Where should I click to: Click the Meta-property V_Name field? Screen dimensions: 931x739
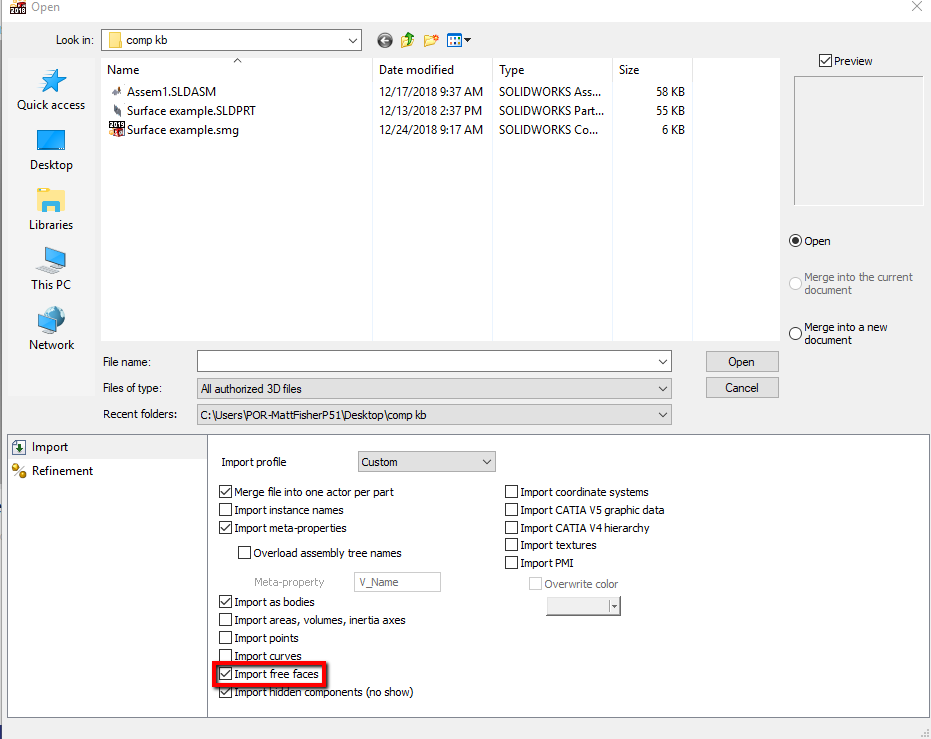point(397,582)
